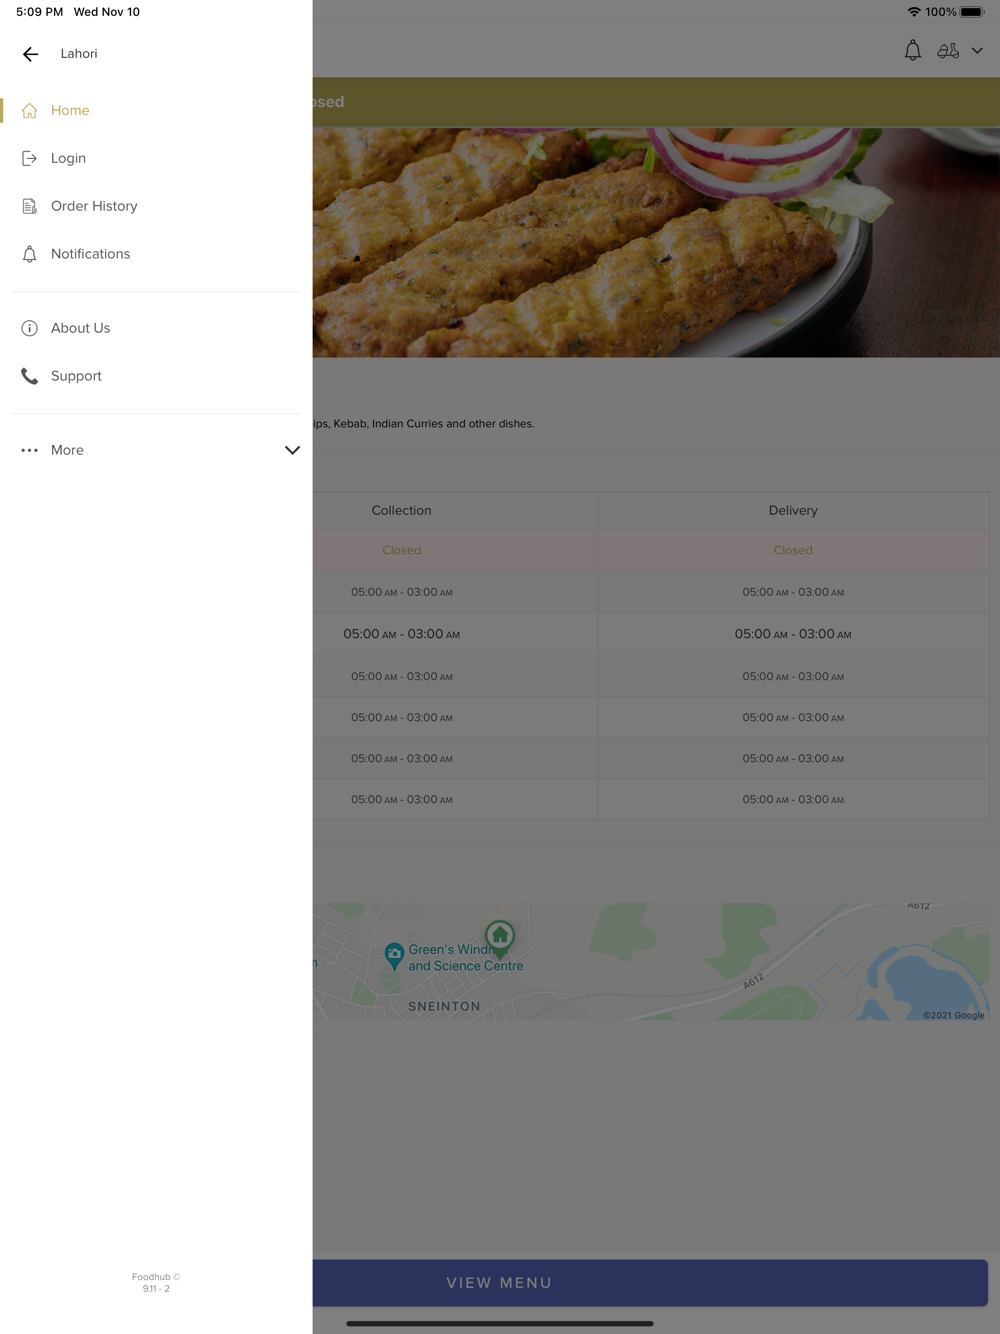Click the Foodhub version footer text

156,1283
